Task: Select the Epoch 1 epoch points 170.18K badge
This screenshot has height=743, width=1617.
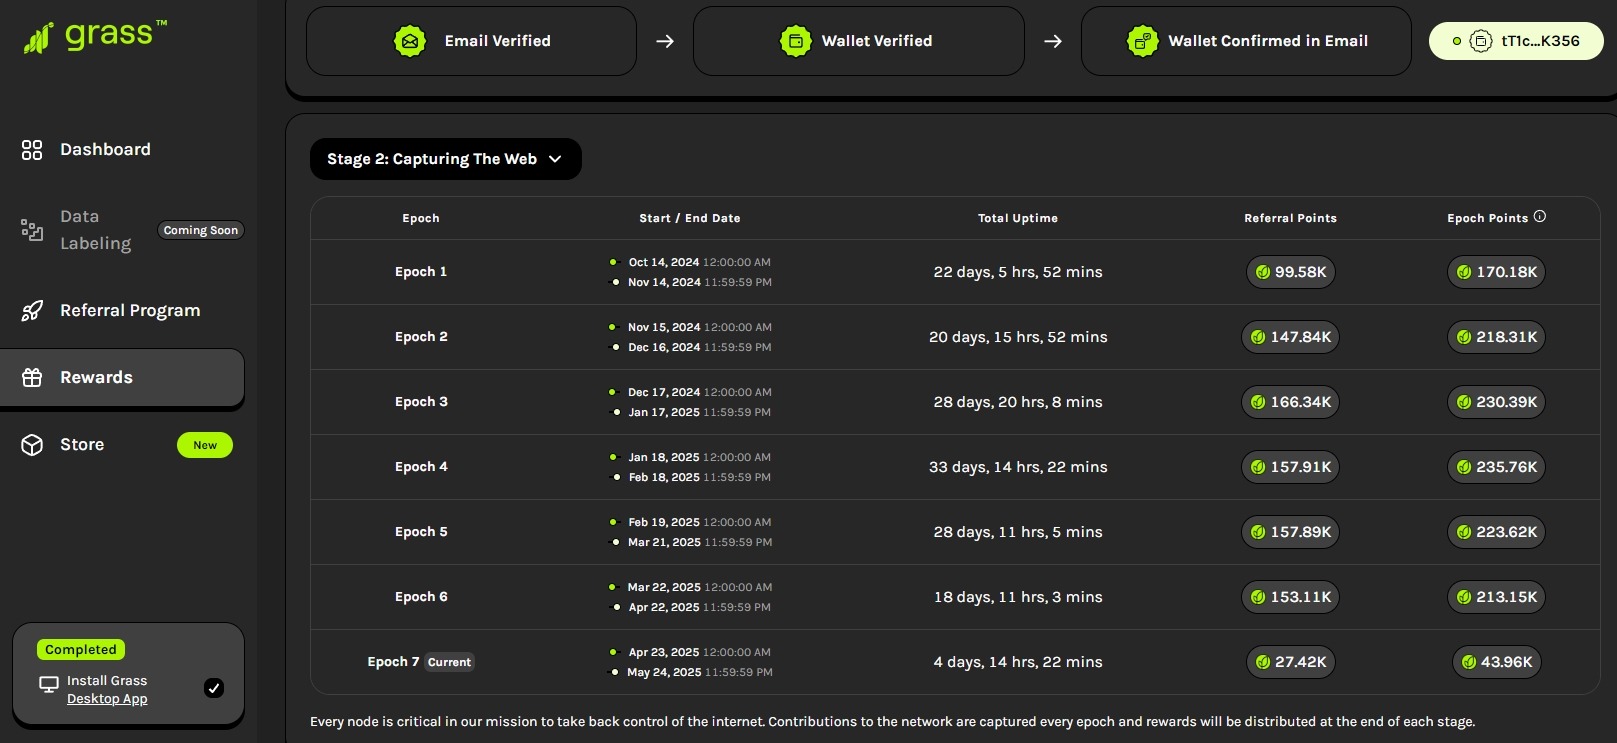Action: 1496,272
